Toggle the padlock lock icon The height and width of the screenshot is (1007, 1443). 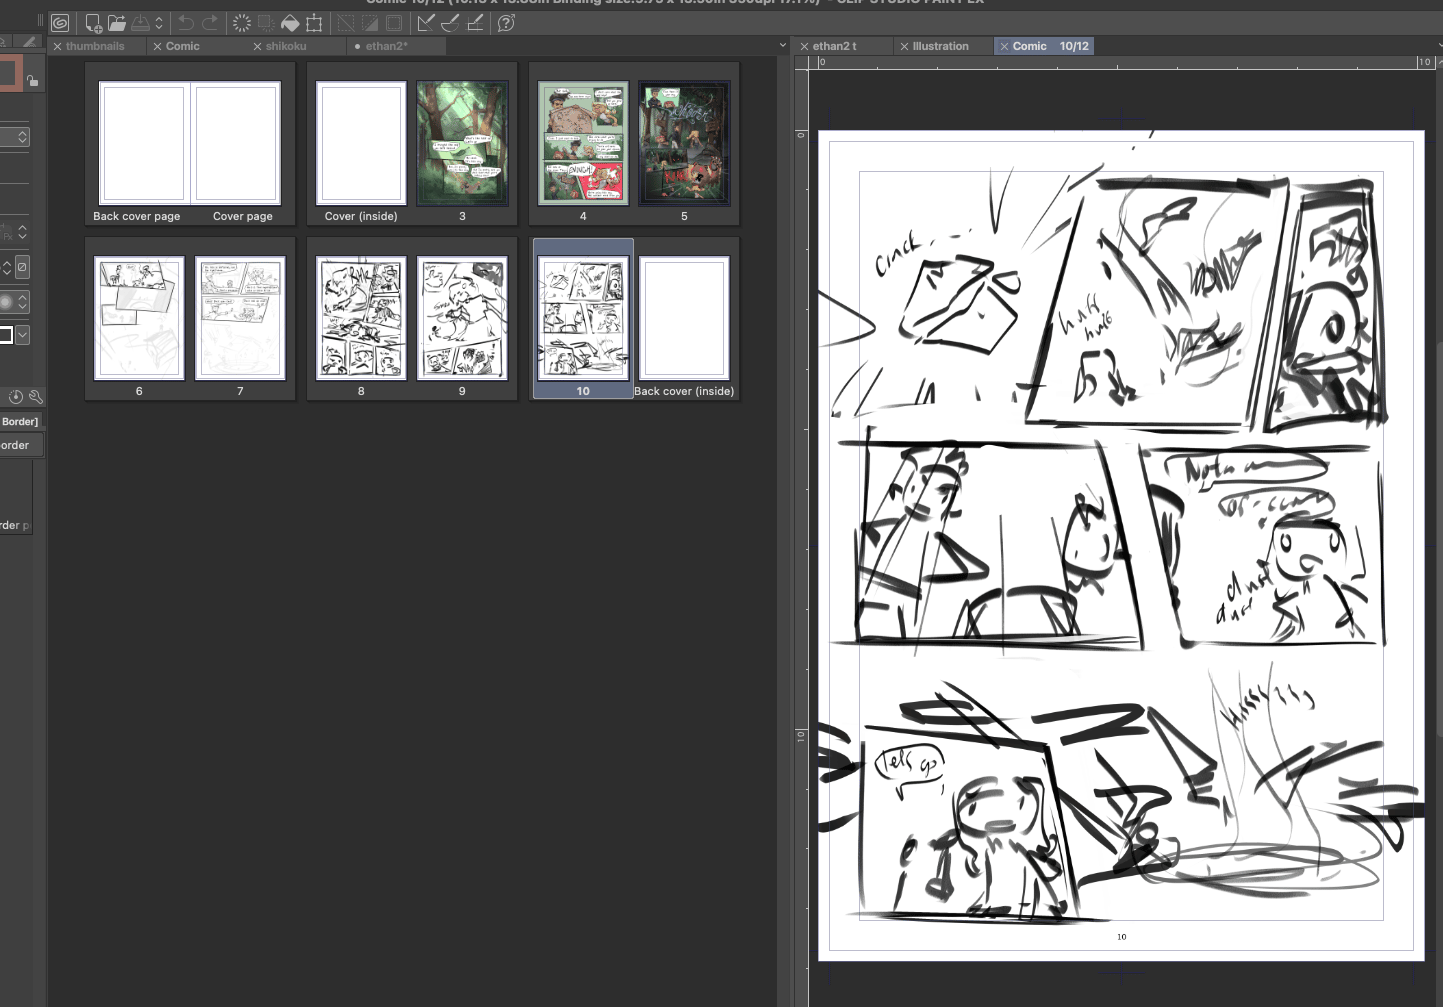[32, 80]
